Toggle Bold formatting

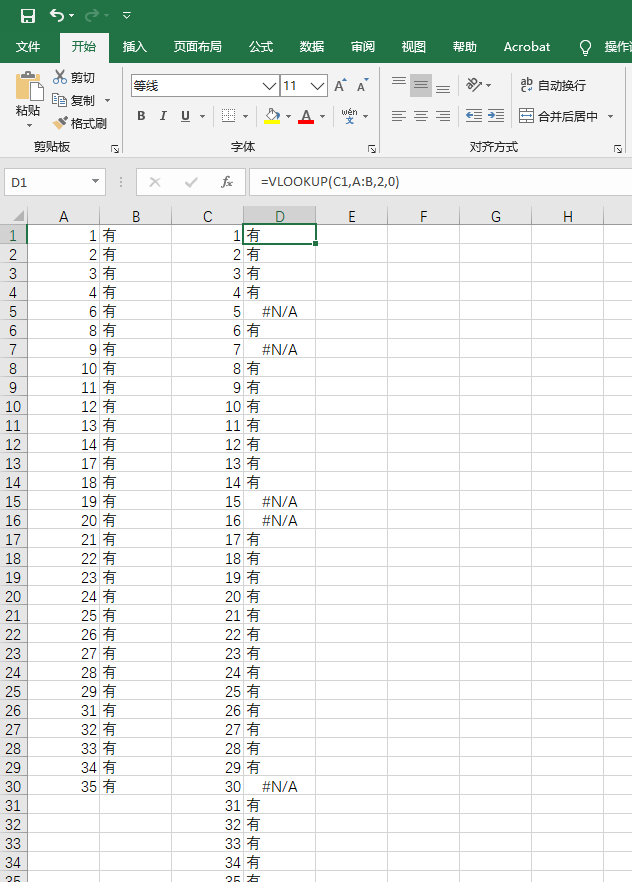click(141, 116)
